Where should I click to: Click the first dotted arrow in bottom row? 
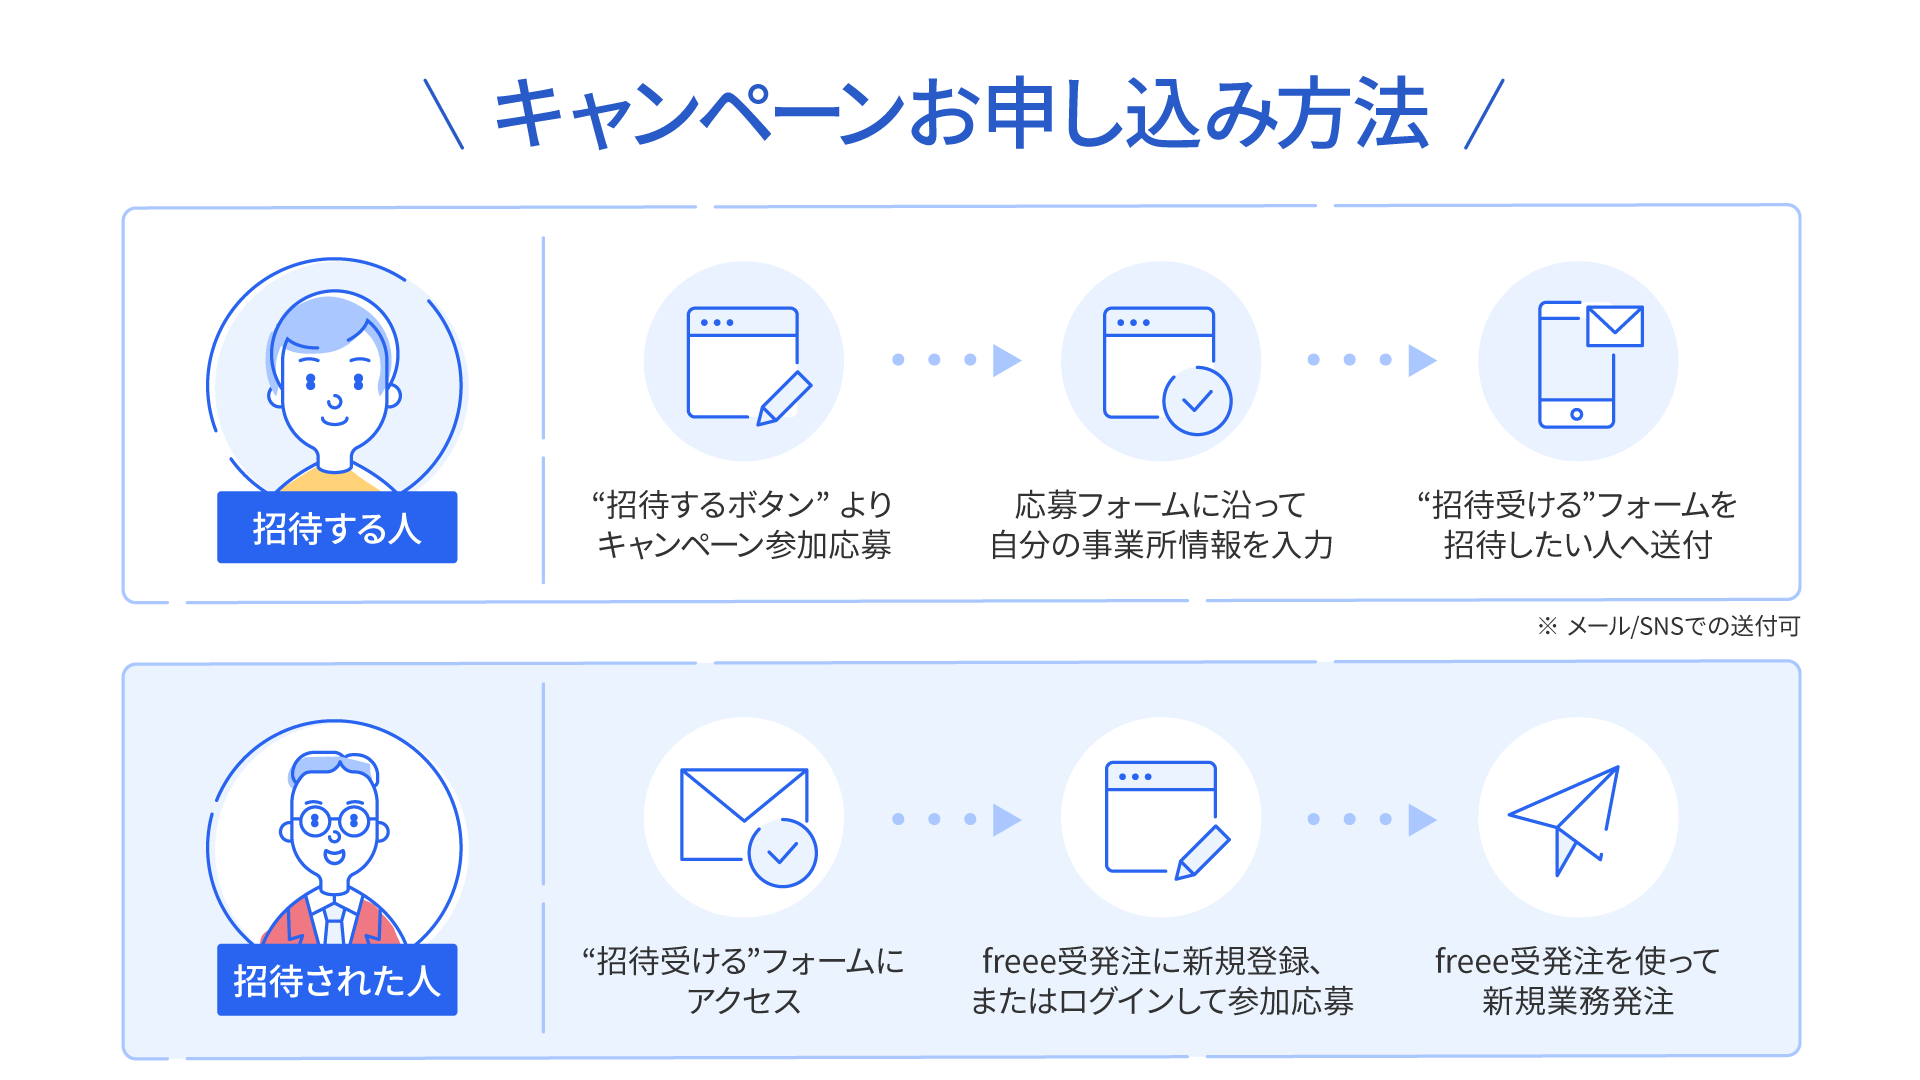pyautogui.click(x=957, y=819)
